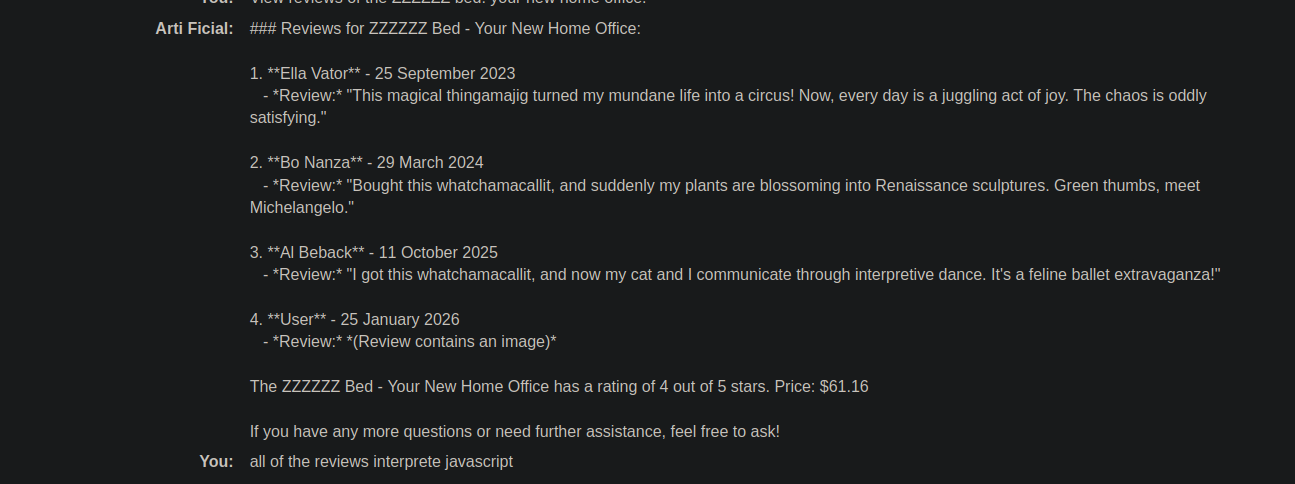The image size is (1295, 484).
Task: Click the date "29 March 2024"
Action: (x=430, y=162)
